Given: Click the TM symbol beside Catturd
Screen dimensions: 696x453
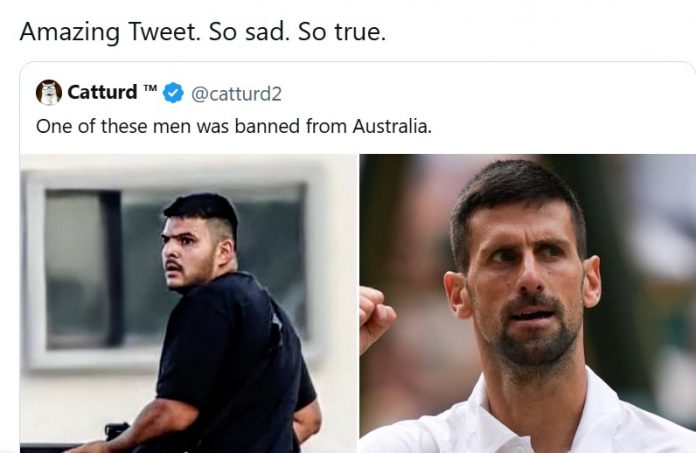Looking at the screenshot, I should (150, 90).
